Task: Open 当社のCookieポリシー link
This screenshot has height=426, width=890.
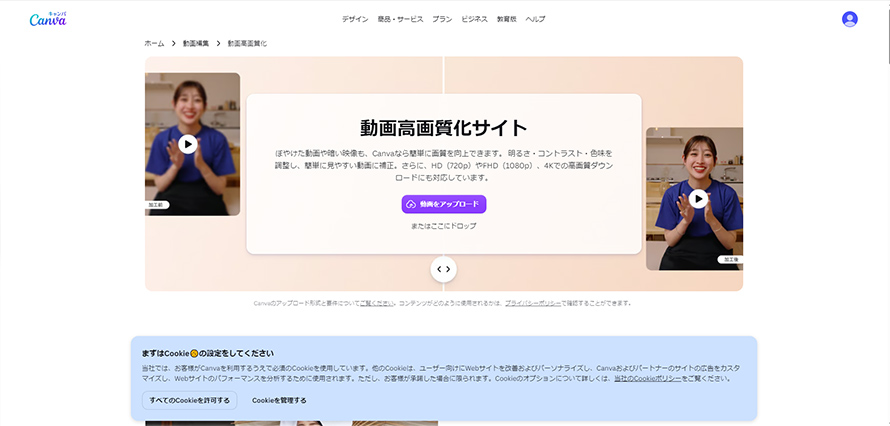Action: [648, 378]
